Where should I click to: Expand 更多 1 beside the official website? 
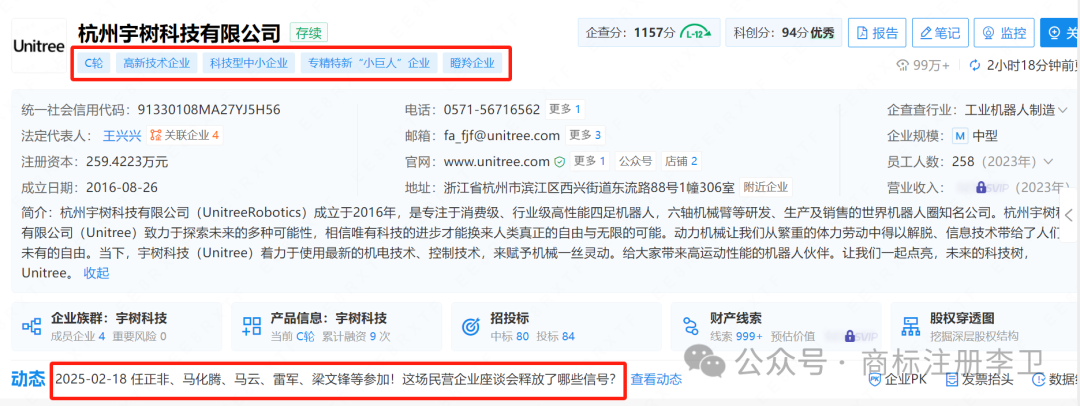pos(590,161)
